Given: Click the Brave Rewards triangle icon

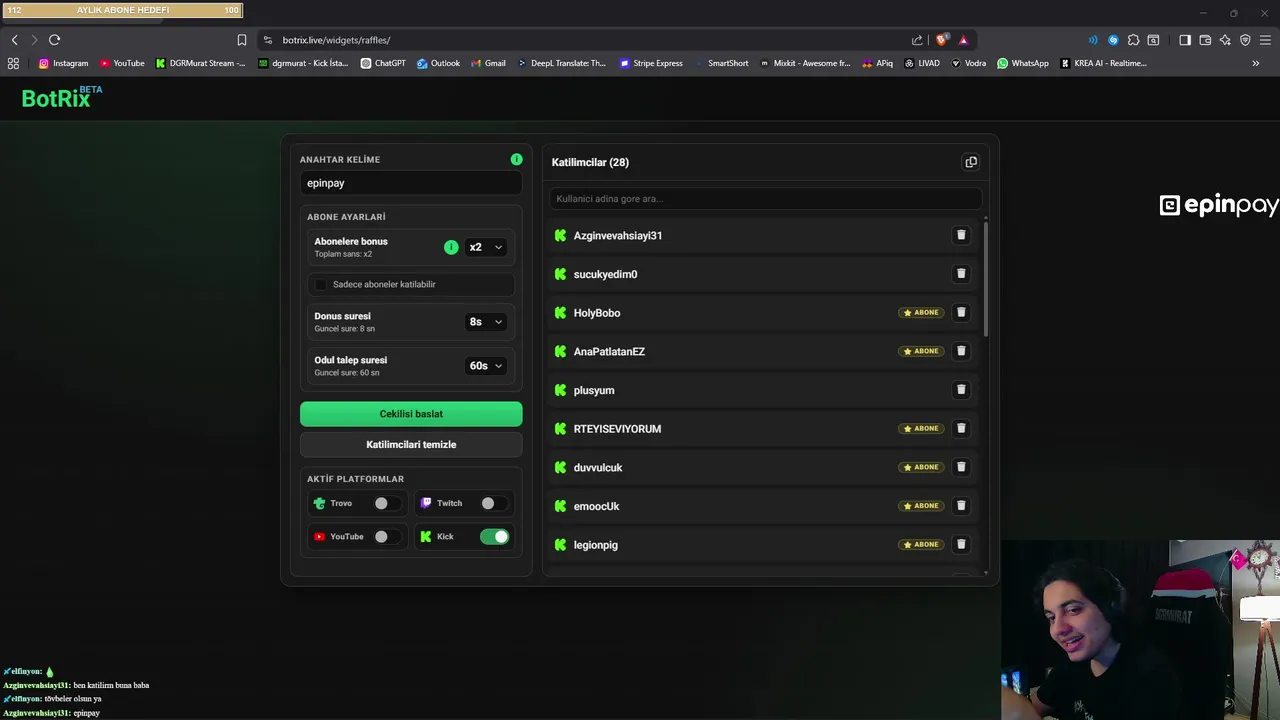Looking at the screenshot, I should (x=963, y=40).
